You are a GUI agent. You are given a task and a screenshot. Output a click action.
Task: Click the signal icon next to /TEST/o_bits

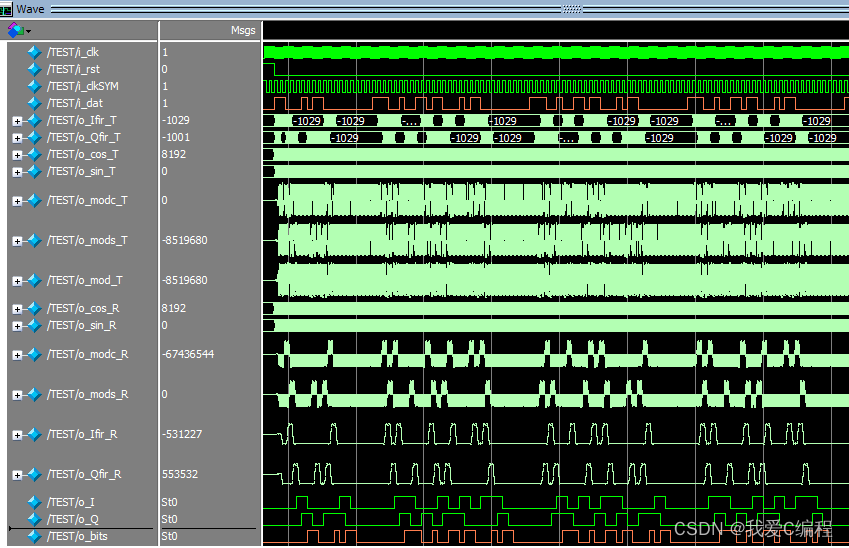(35, 536)
